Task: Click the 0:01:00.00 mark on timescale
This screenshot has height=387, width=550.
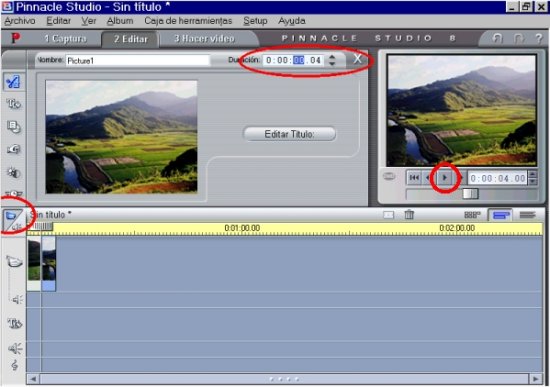Action: pyautogui.click(x=242, y=228)
